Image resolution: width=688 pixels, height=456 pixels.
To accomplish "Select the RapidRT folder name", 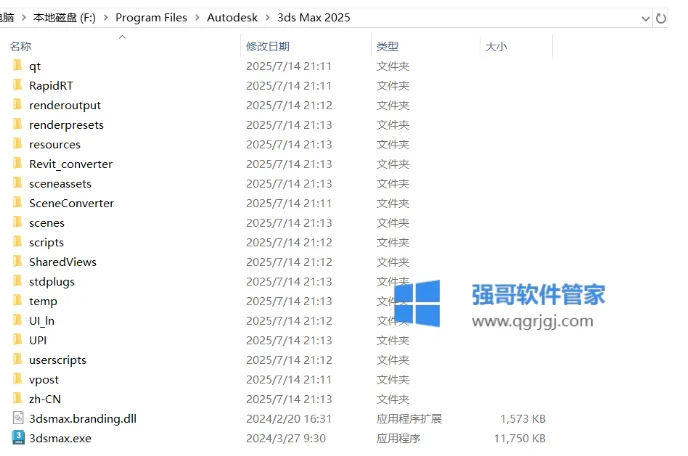I will click(x=51, y=86).
